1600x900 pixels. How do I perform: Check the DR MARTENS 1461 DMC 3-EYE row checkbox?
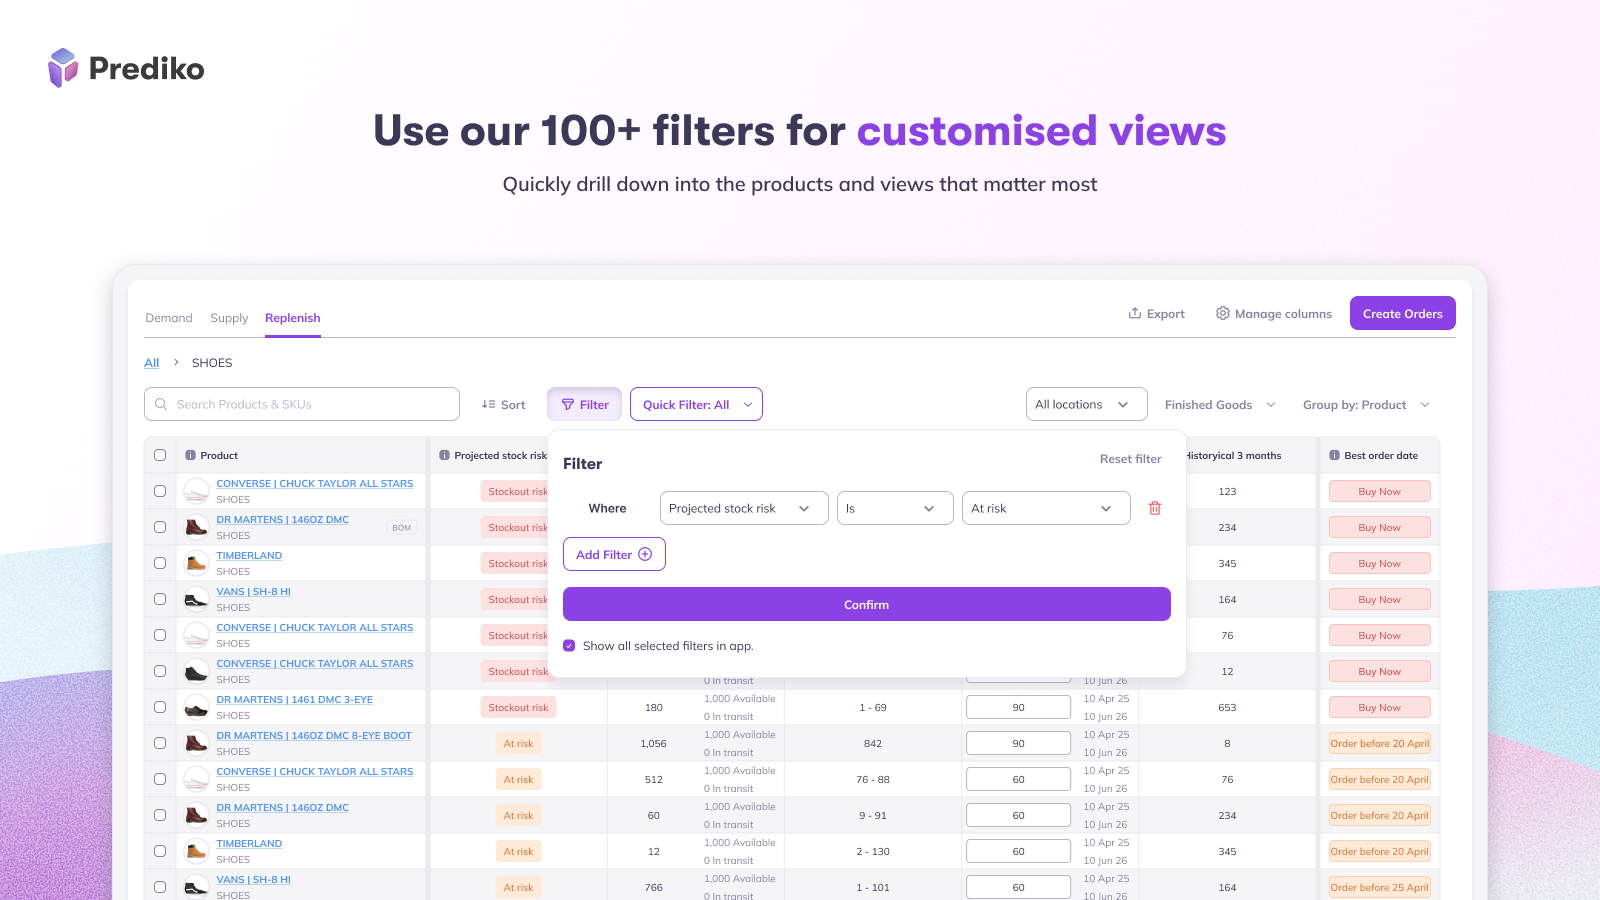160,707
